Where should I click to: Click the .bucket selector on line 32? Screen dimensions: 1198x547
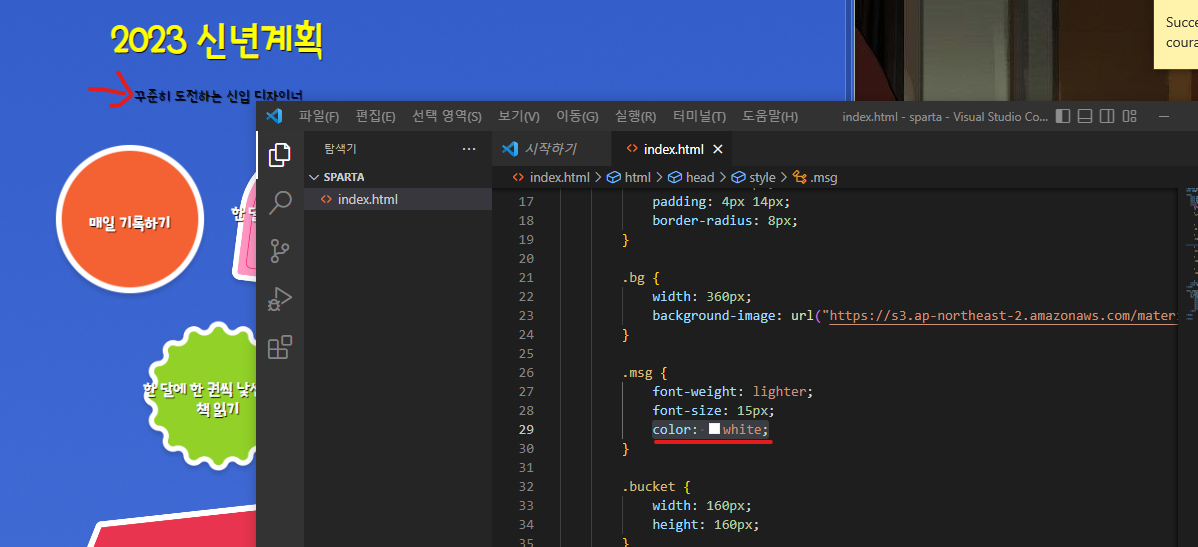pyautogui.click(x=651, y=487)
